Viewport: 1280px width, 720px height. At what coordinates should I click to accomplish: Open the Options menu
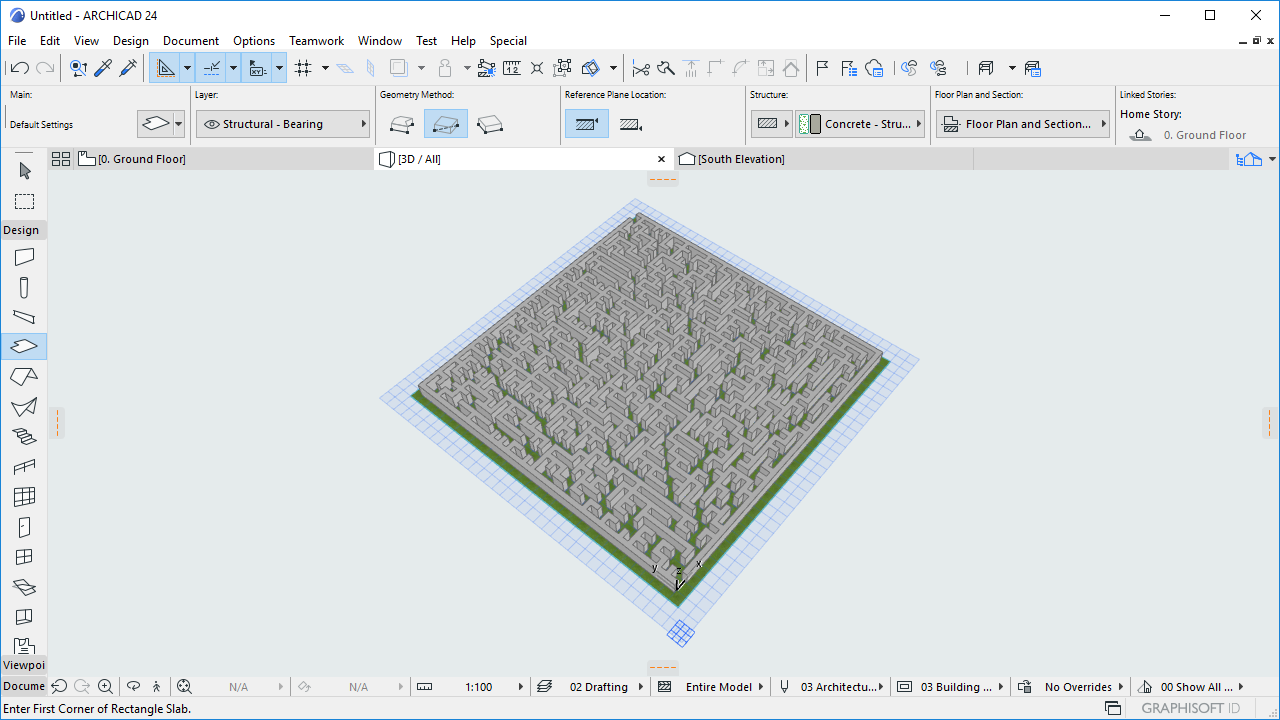coord(253,41)
